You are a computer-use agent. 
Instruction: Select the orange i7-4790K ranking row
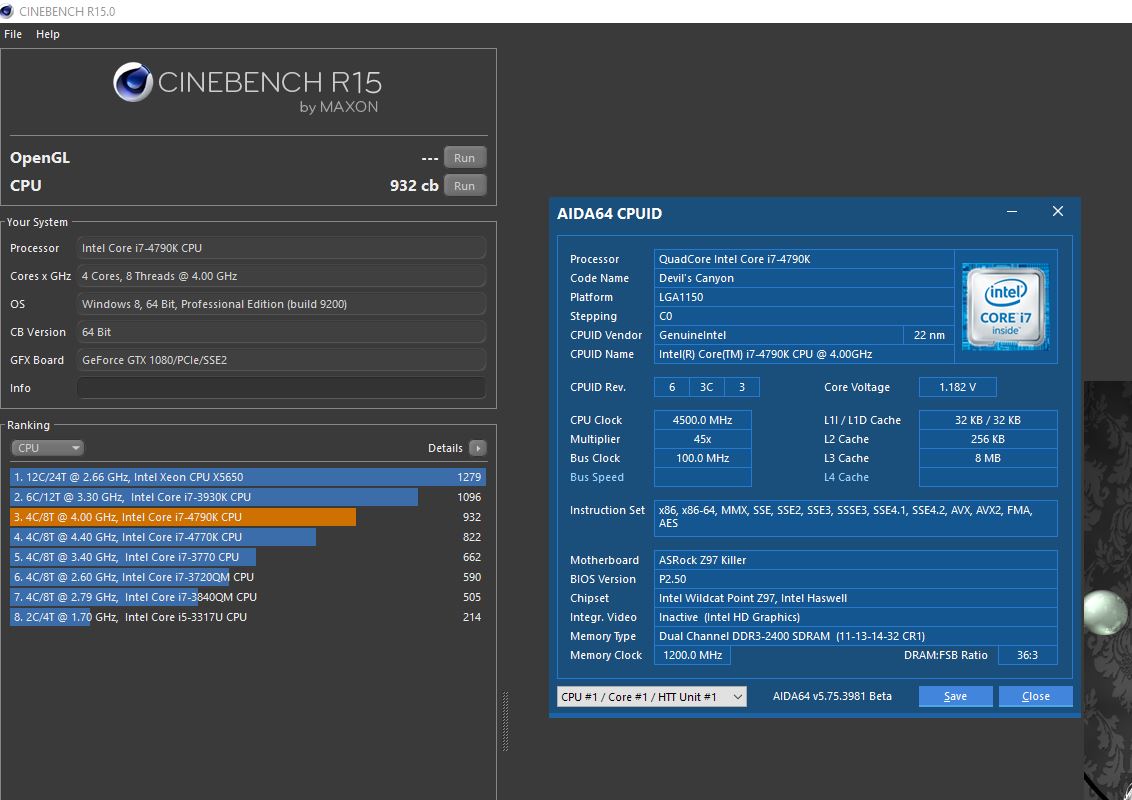point(248,517)
